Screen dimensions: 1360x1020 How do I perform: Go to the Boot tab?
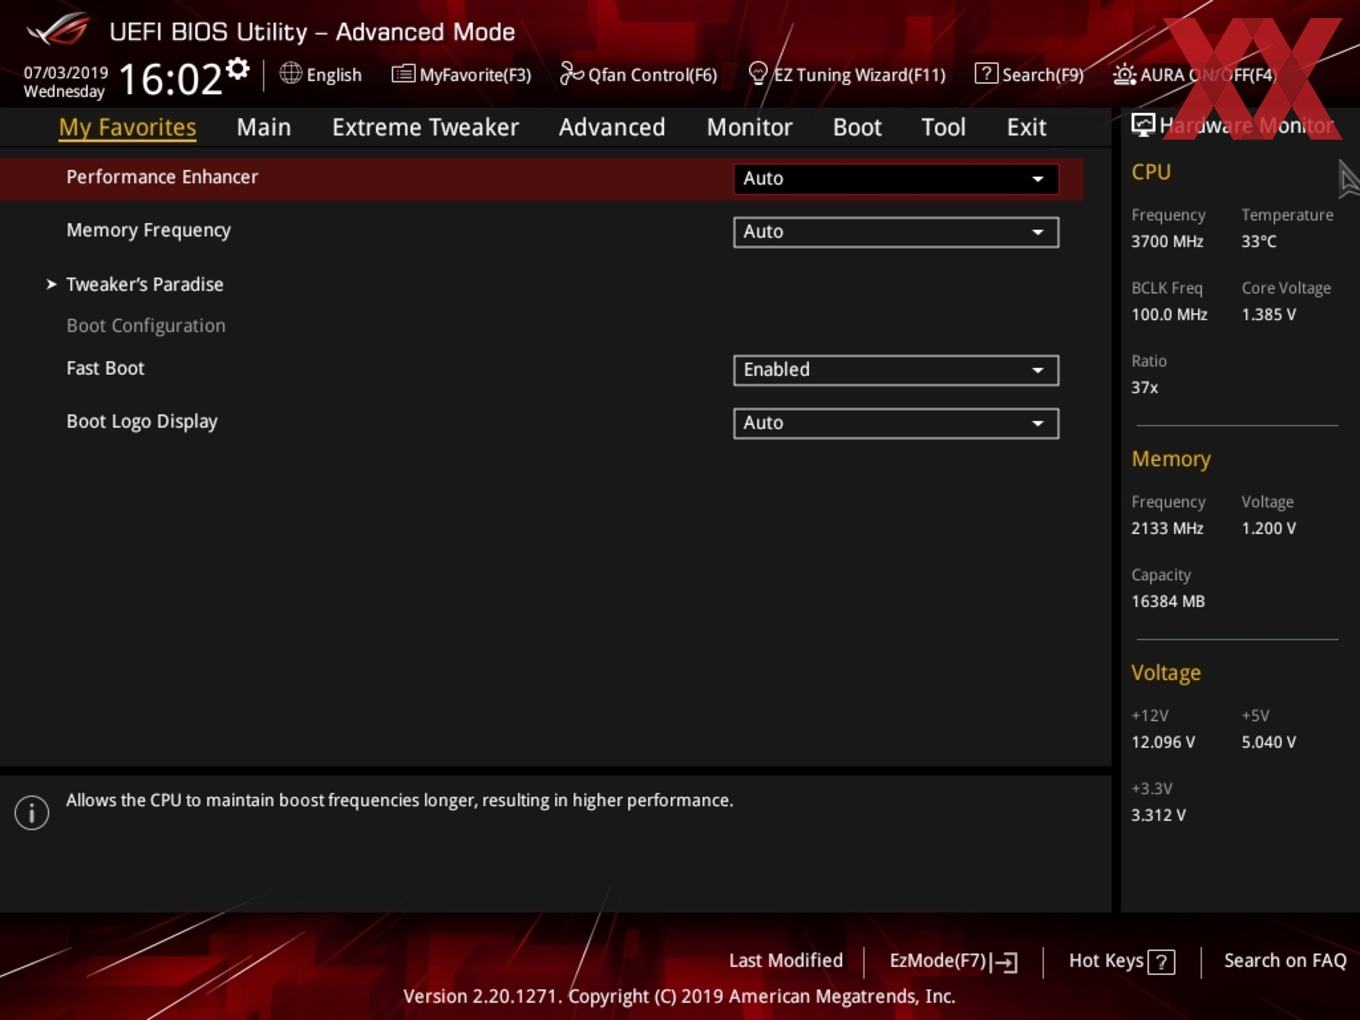[x=857, y=127]
